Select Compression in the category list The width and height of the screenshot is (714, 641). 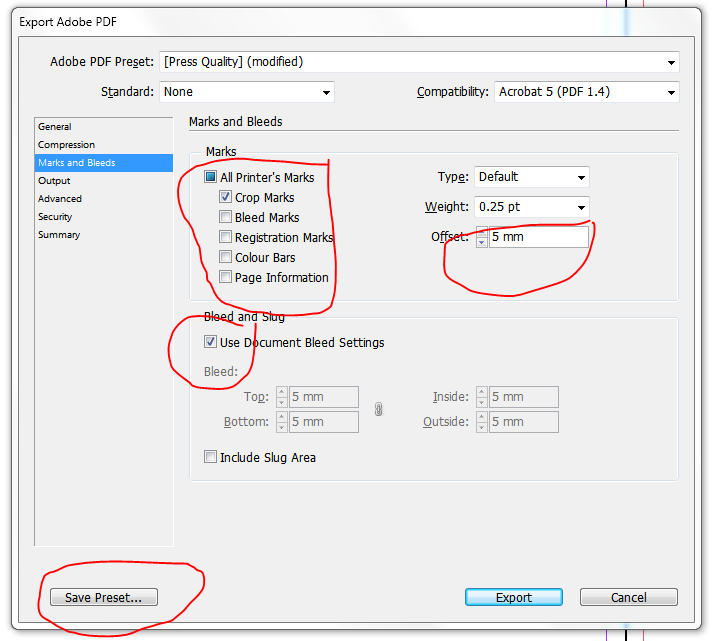pyautogui.click(x=104, y=145)
